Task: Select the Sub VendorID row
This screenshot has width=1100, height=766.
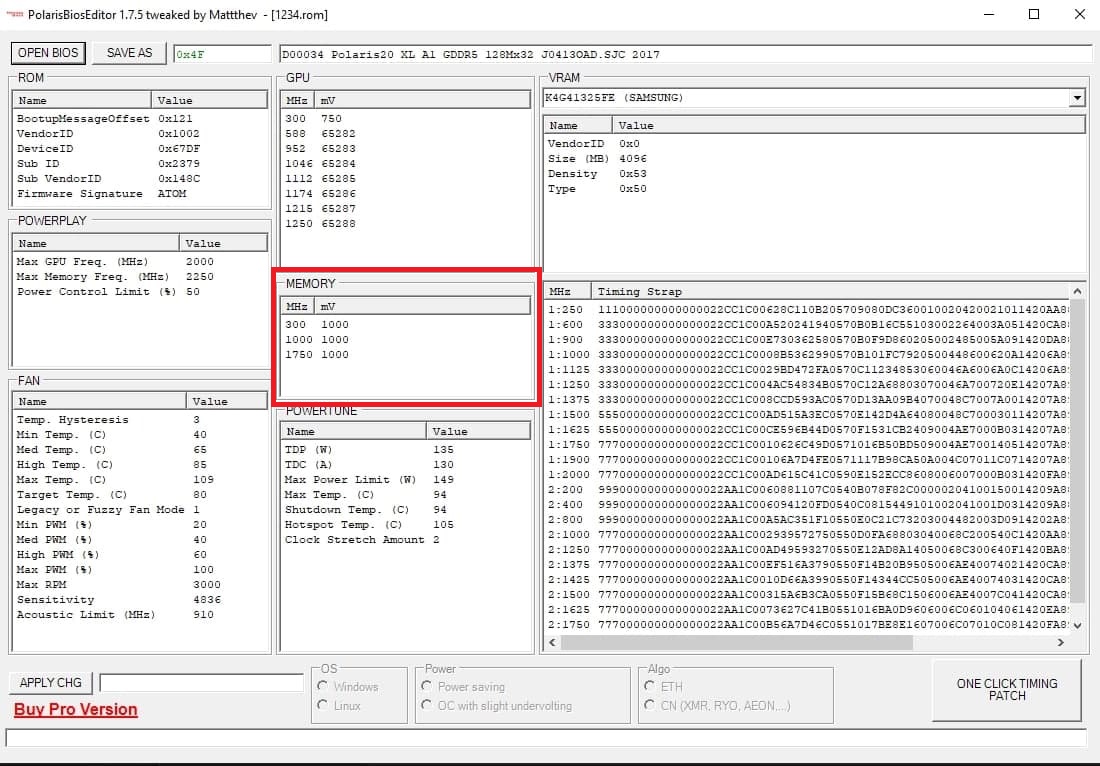Action: pos(140,179)
